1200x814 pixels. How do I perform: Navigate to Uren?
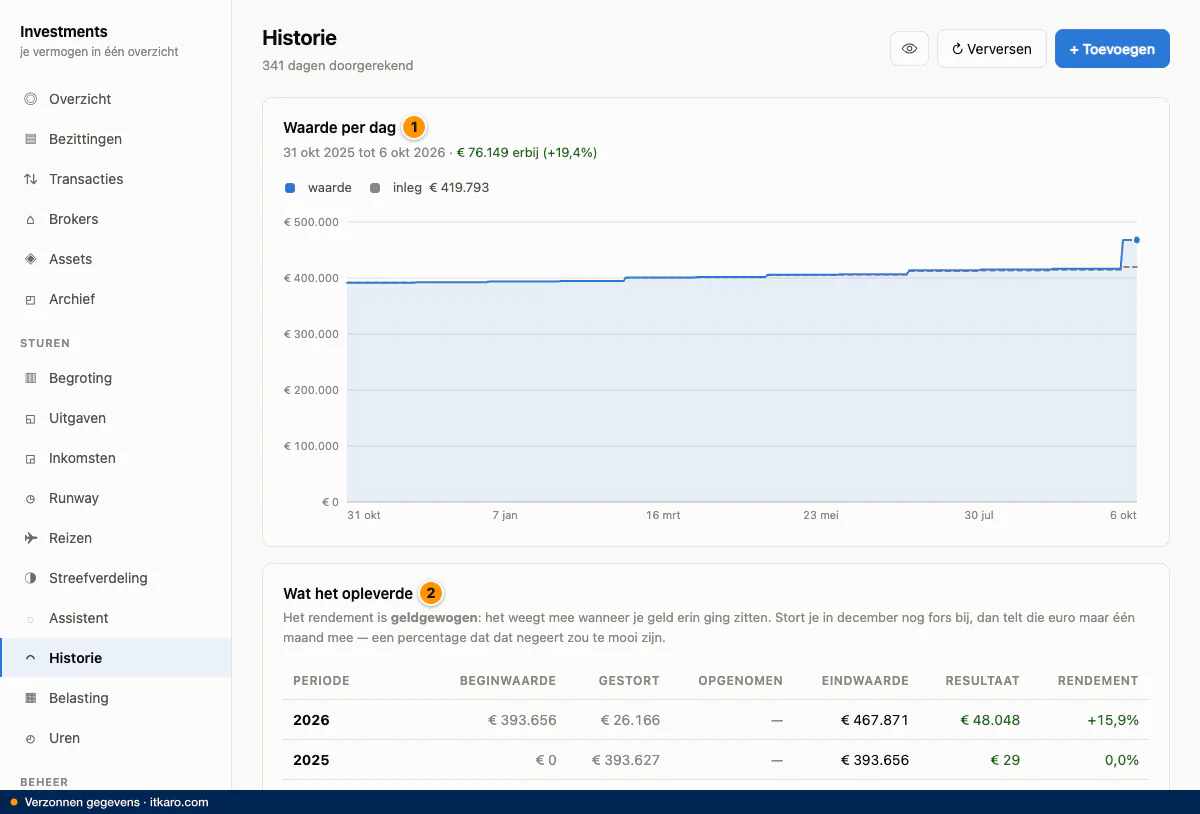coord(116,738)
